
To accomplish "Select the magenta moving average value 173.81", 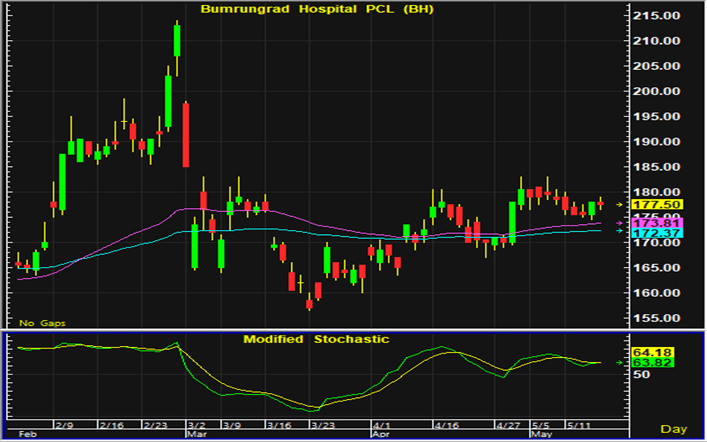I will coord(657,223).
